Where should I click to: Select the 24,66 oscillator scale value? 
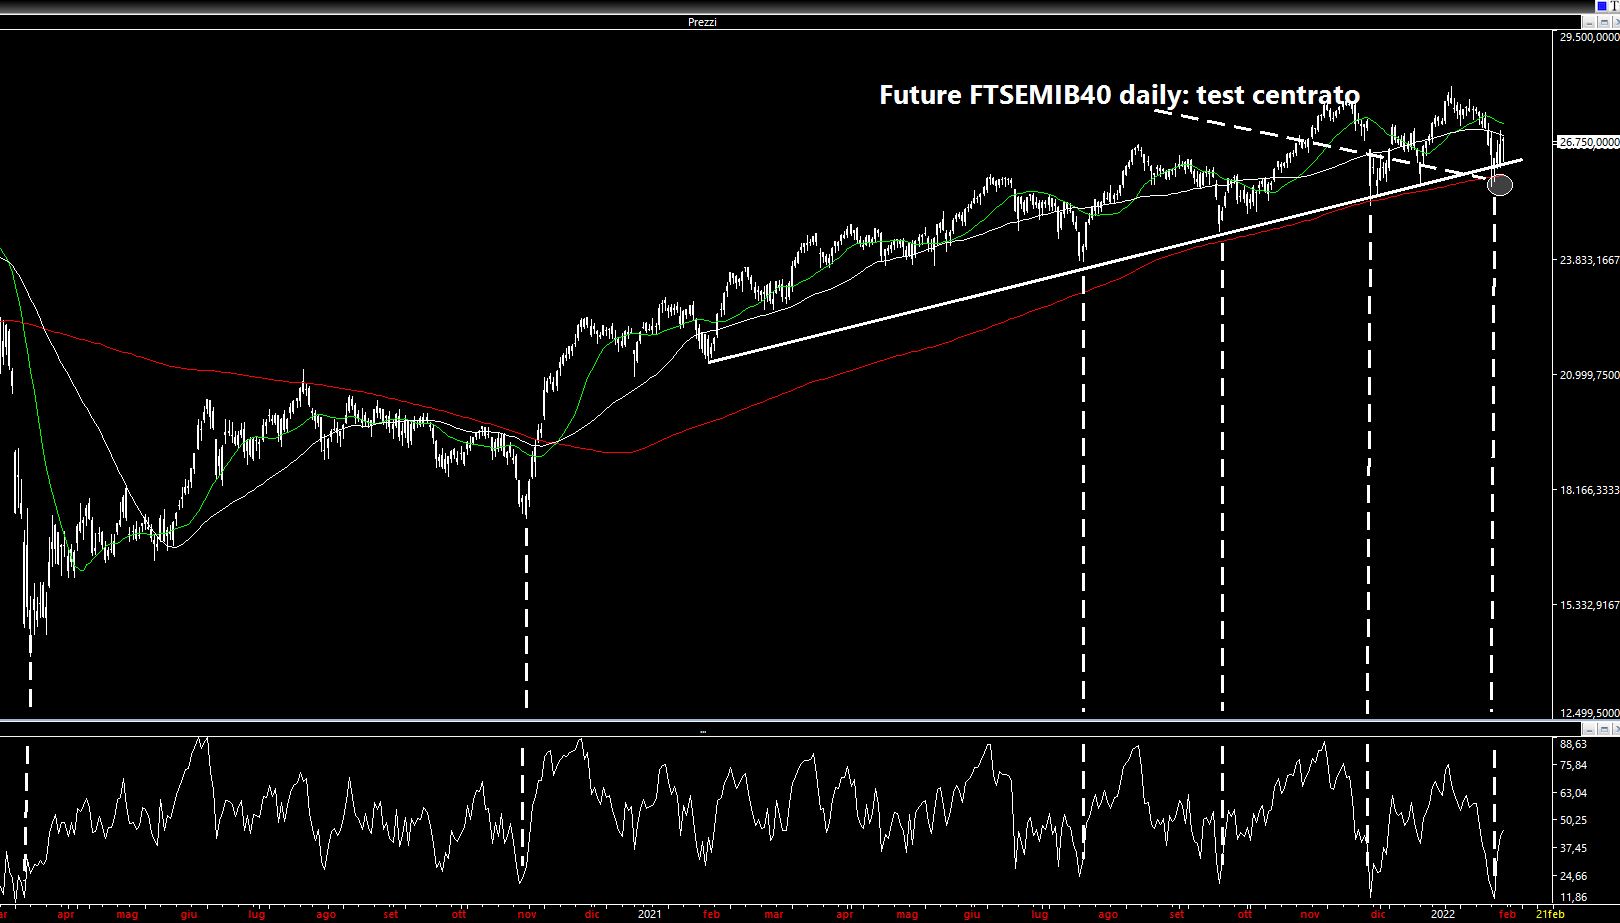(x=1573, y=876)
